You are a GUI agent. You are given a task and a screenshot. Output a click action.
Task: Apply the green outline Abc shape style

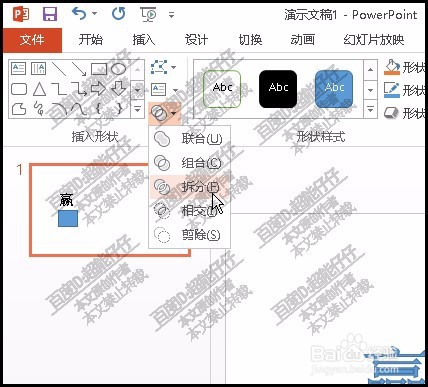[x=222, y=89]
